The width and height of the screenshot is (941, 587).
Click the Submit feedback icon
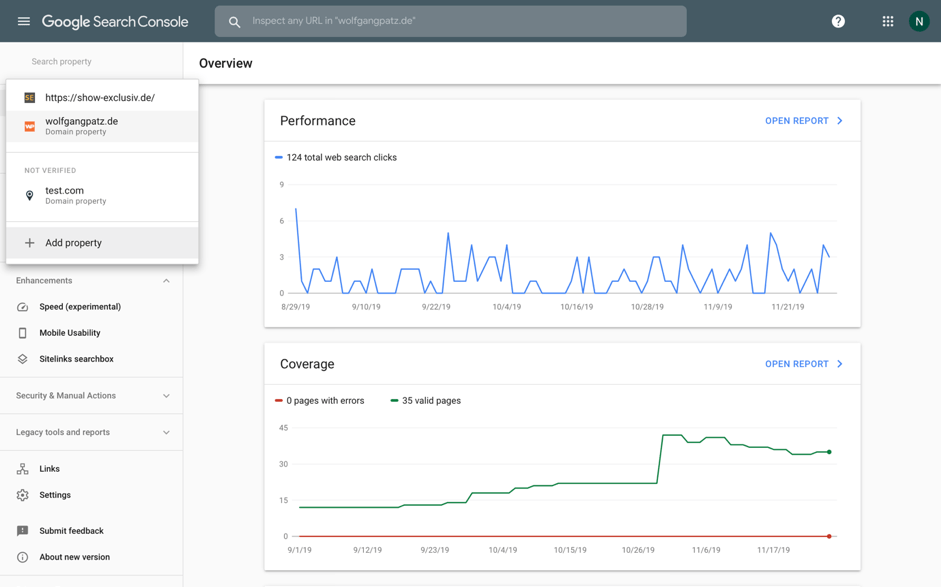(22, 531)
